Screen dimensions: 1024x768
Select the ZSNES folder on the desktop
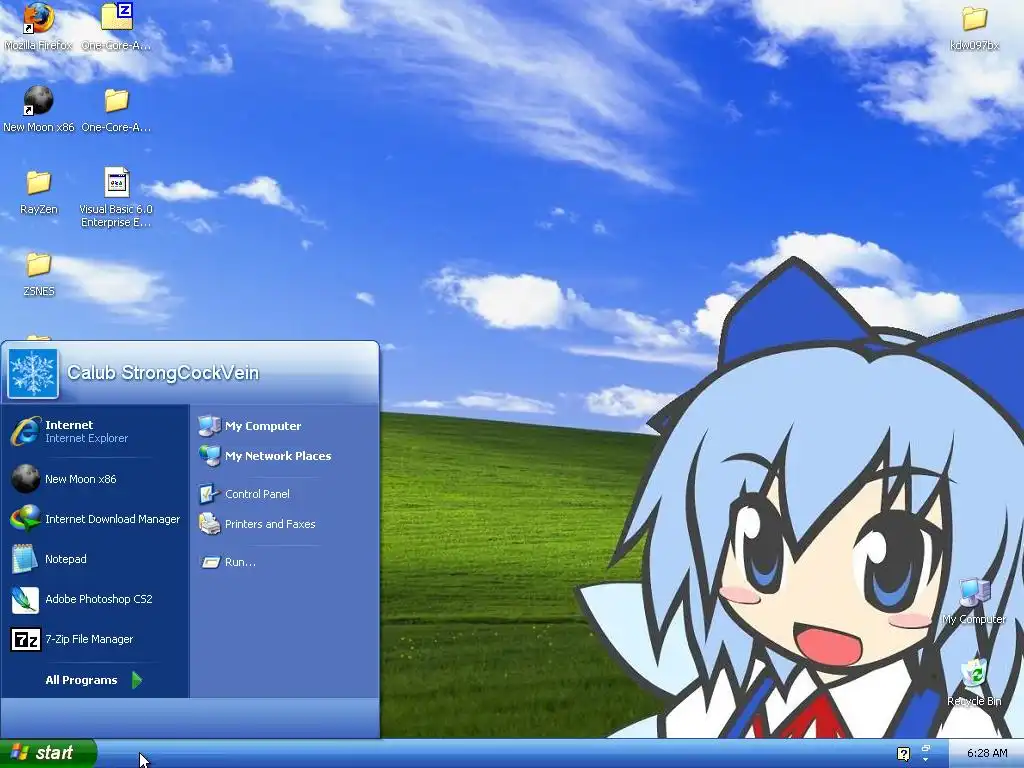[x=39, y=274]
